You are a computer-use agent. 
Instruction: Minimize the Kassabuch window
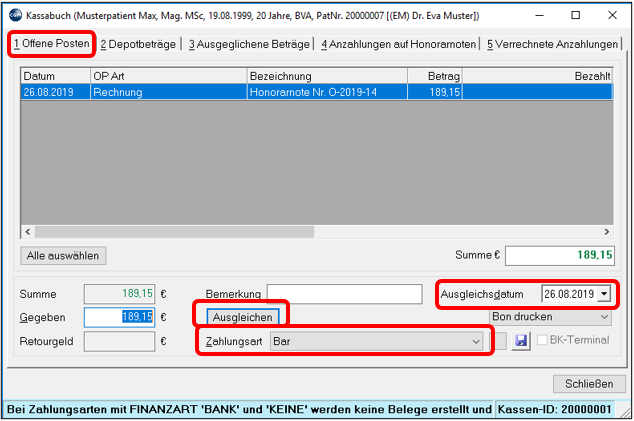(x=539, y=15)
